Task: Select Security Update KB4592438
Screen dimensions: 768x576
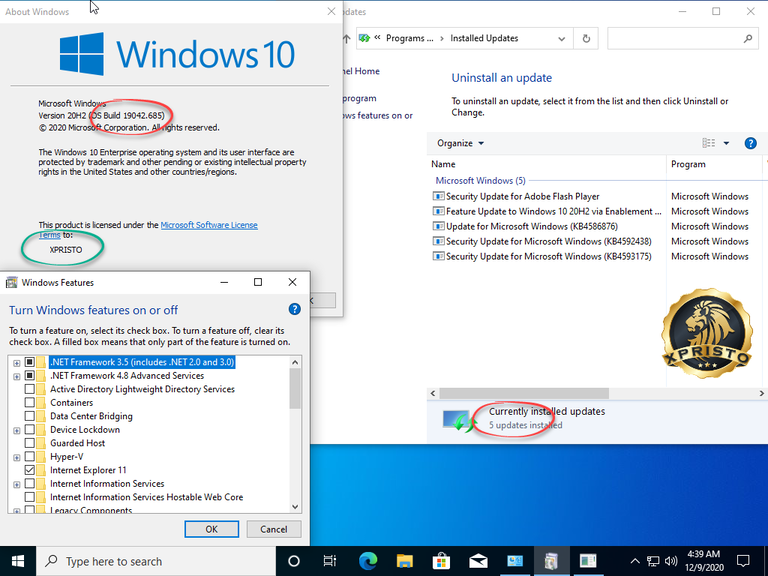Action: (542, 241)
